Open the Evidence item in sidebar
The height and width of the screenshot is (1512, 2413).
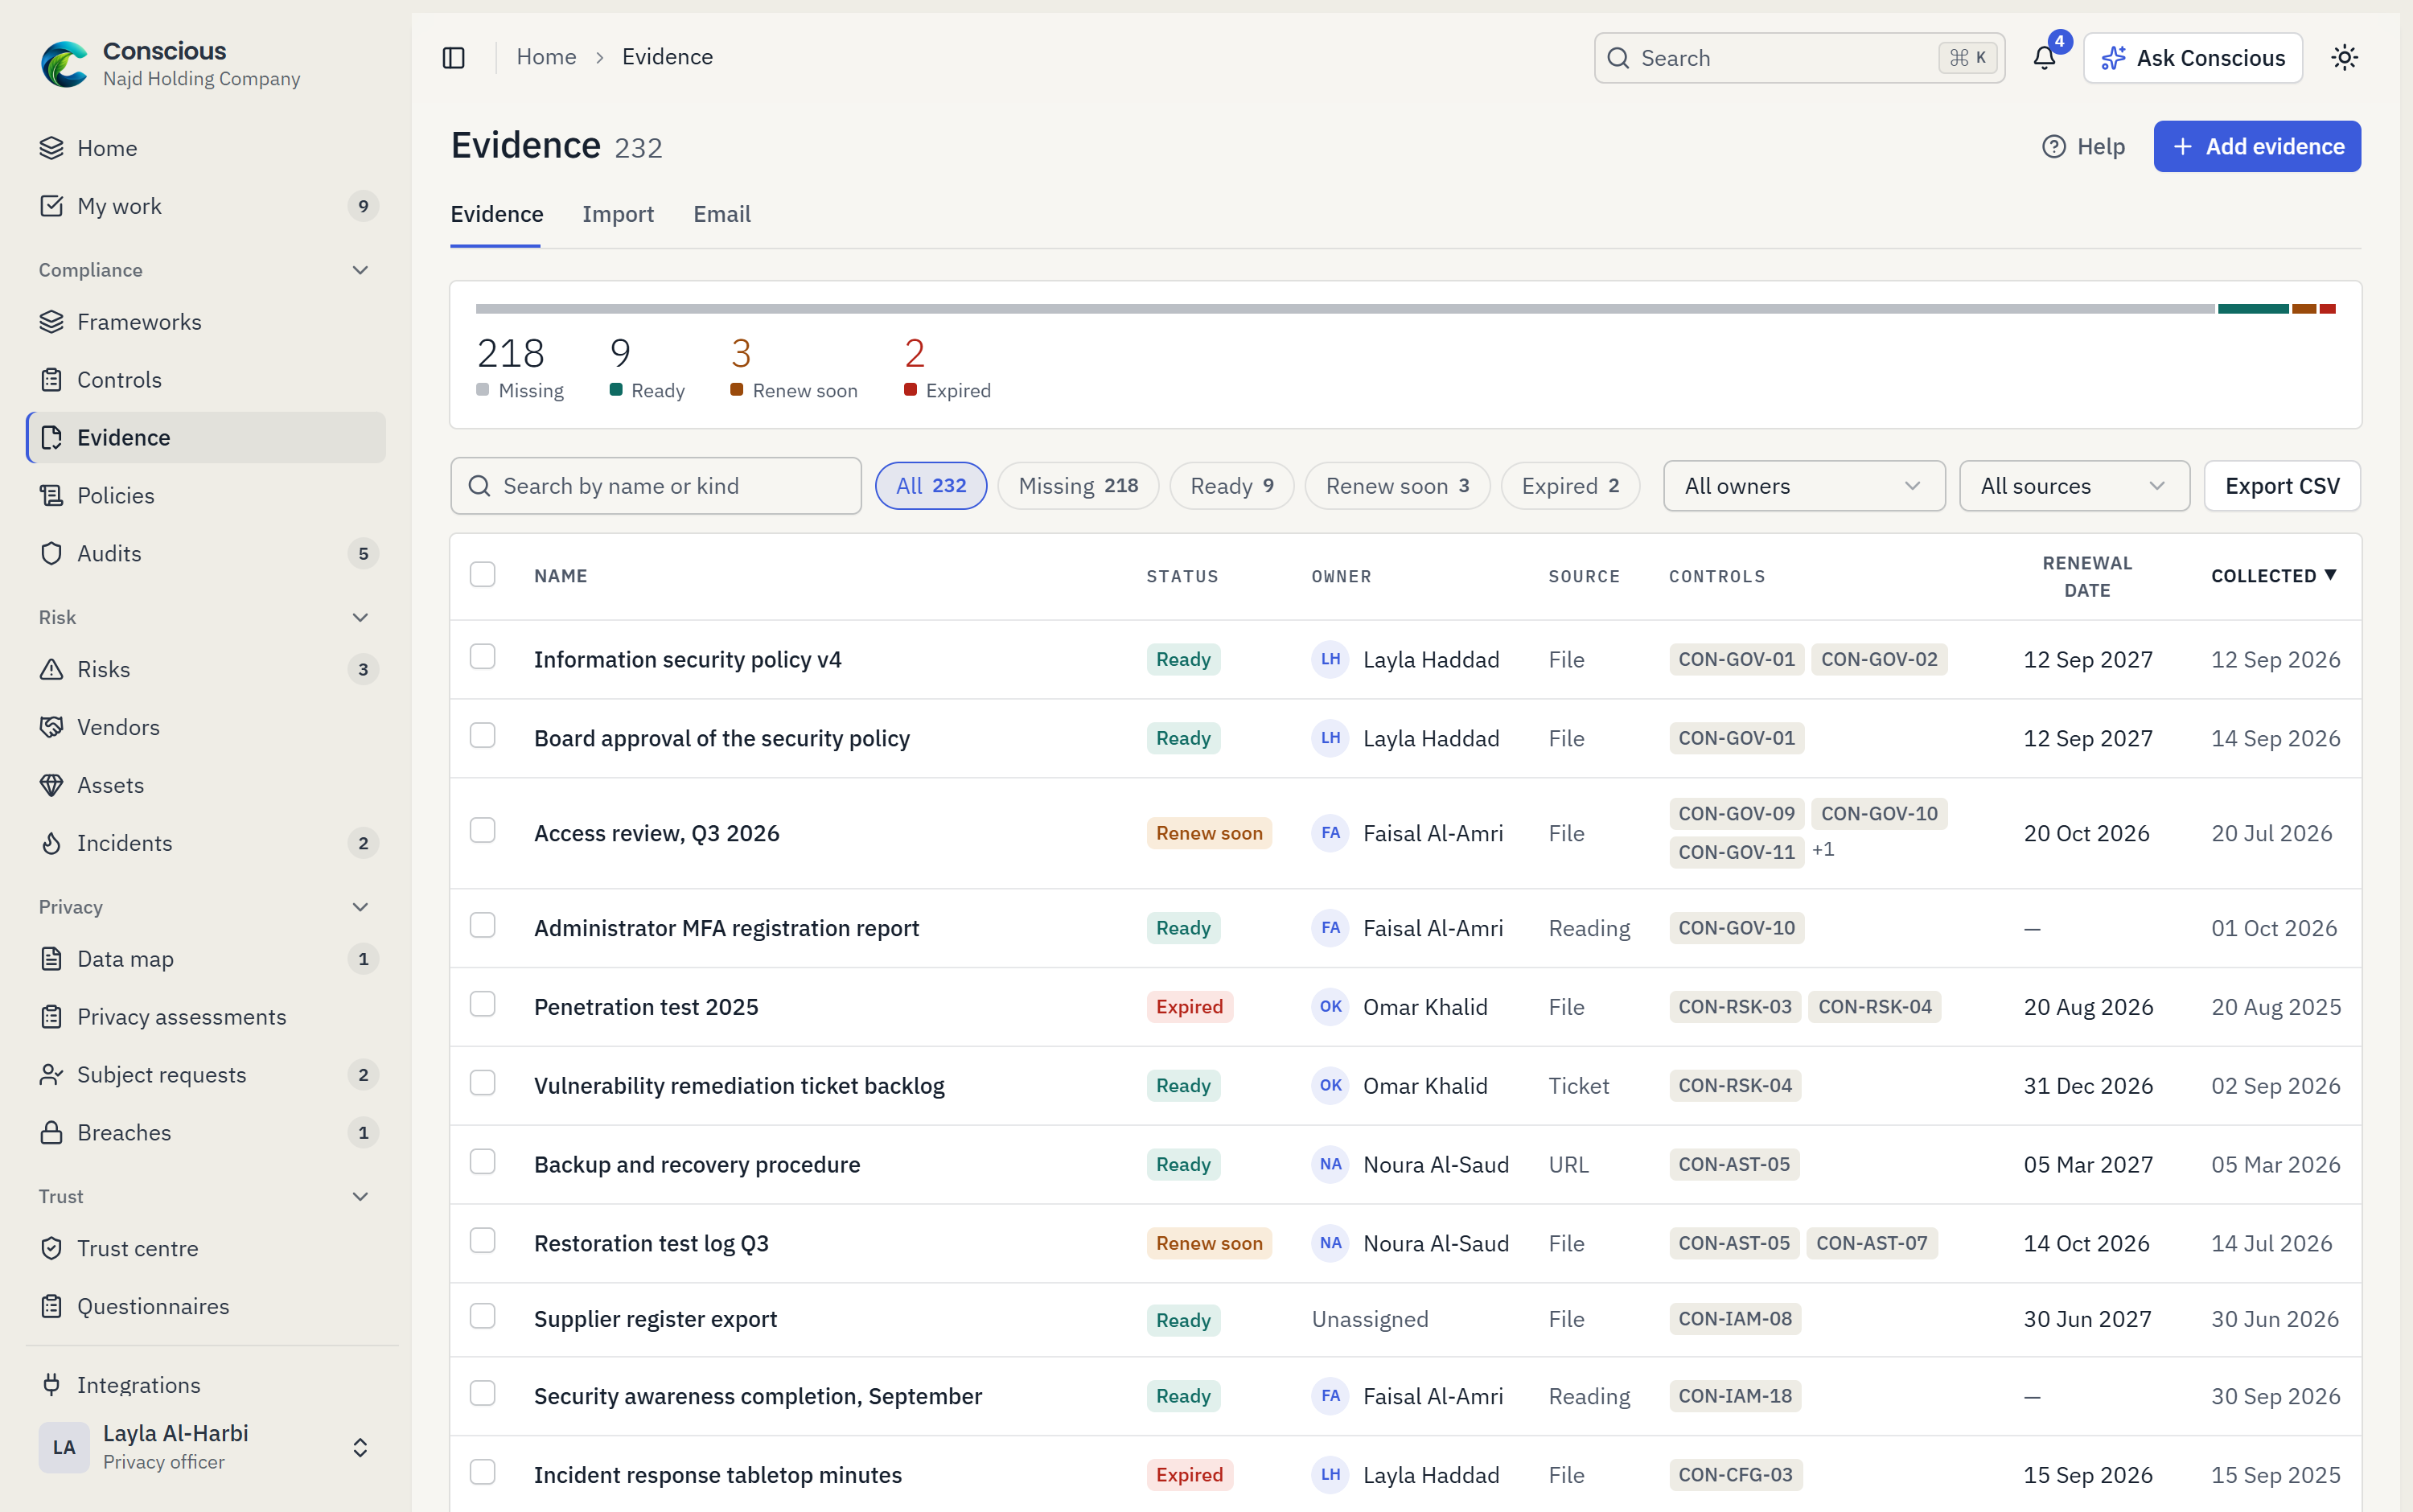pyautogui.click(x=206, y=438)
